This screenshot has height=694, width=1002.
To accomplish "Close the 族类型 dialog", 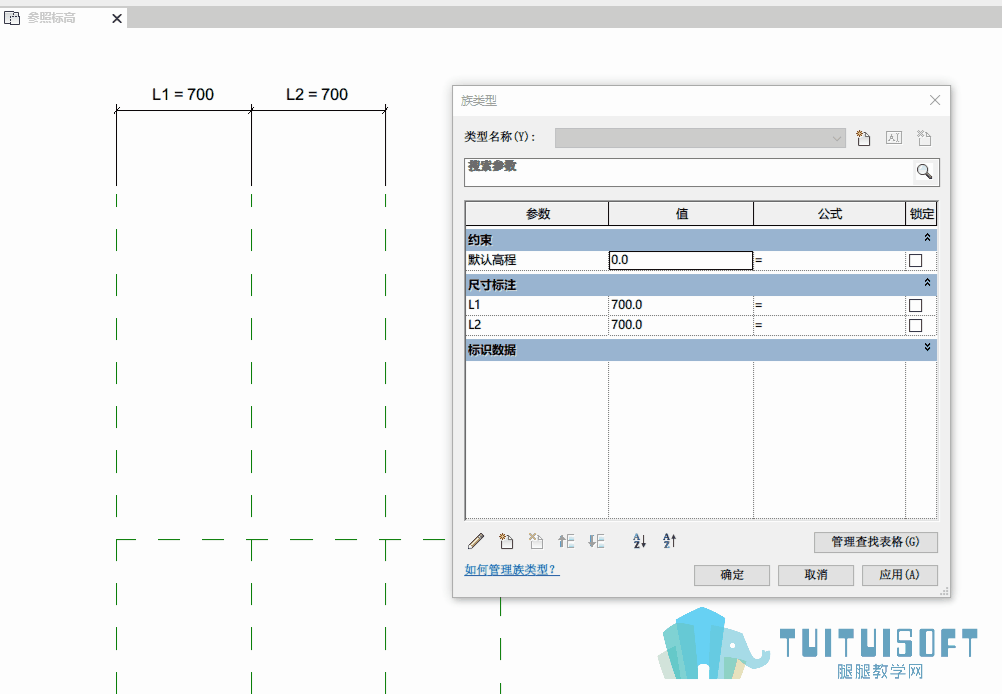I will click(935, 100).
